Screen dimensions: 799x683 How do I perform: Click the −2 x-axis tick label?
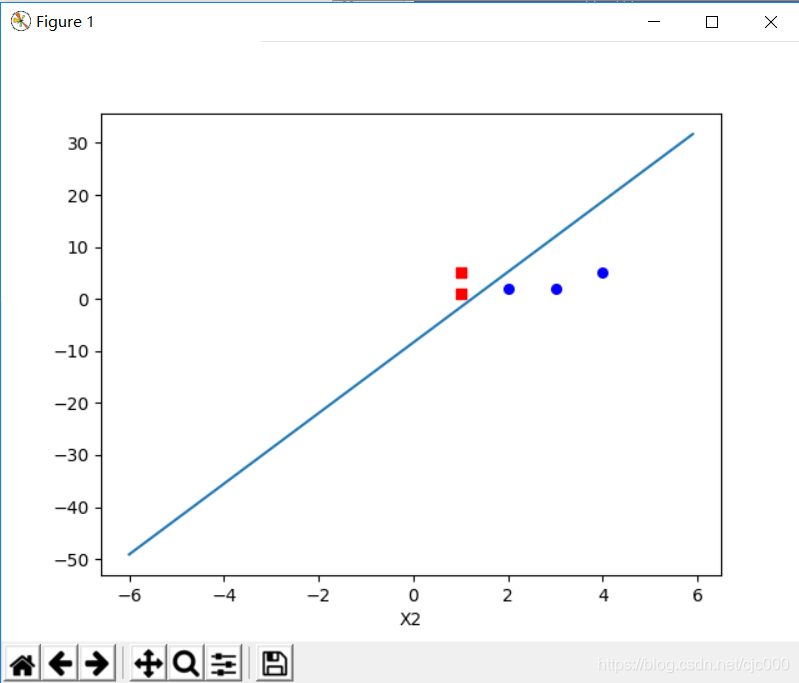click(x=319, y=595)
